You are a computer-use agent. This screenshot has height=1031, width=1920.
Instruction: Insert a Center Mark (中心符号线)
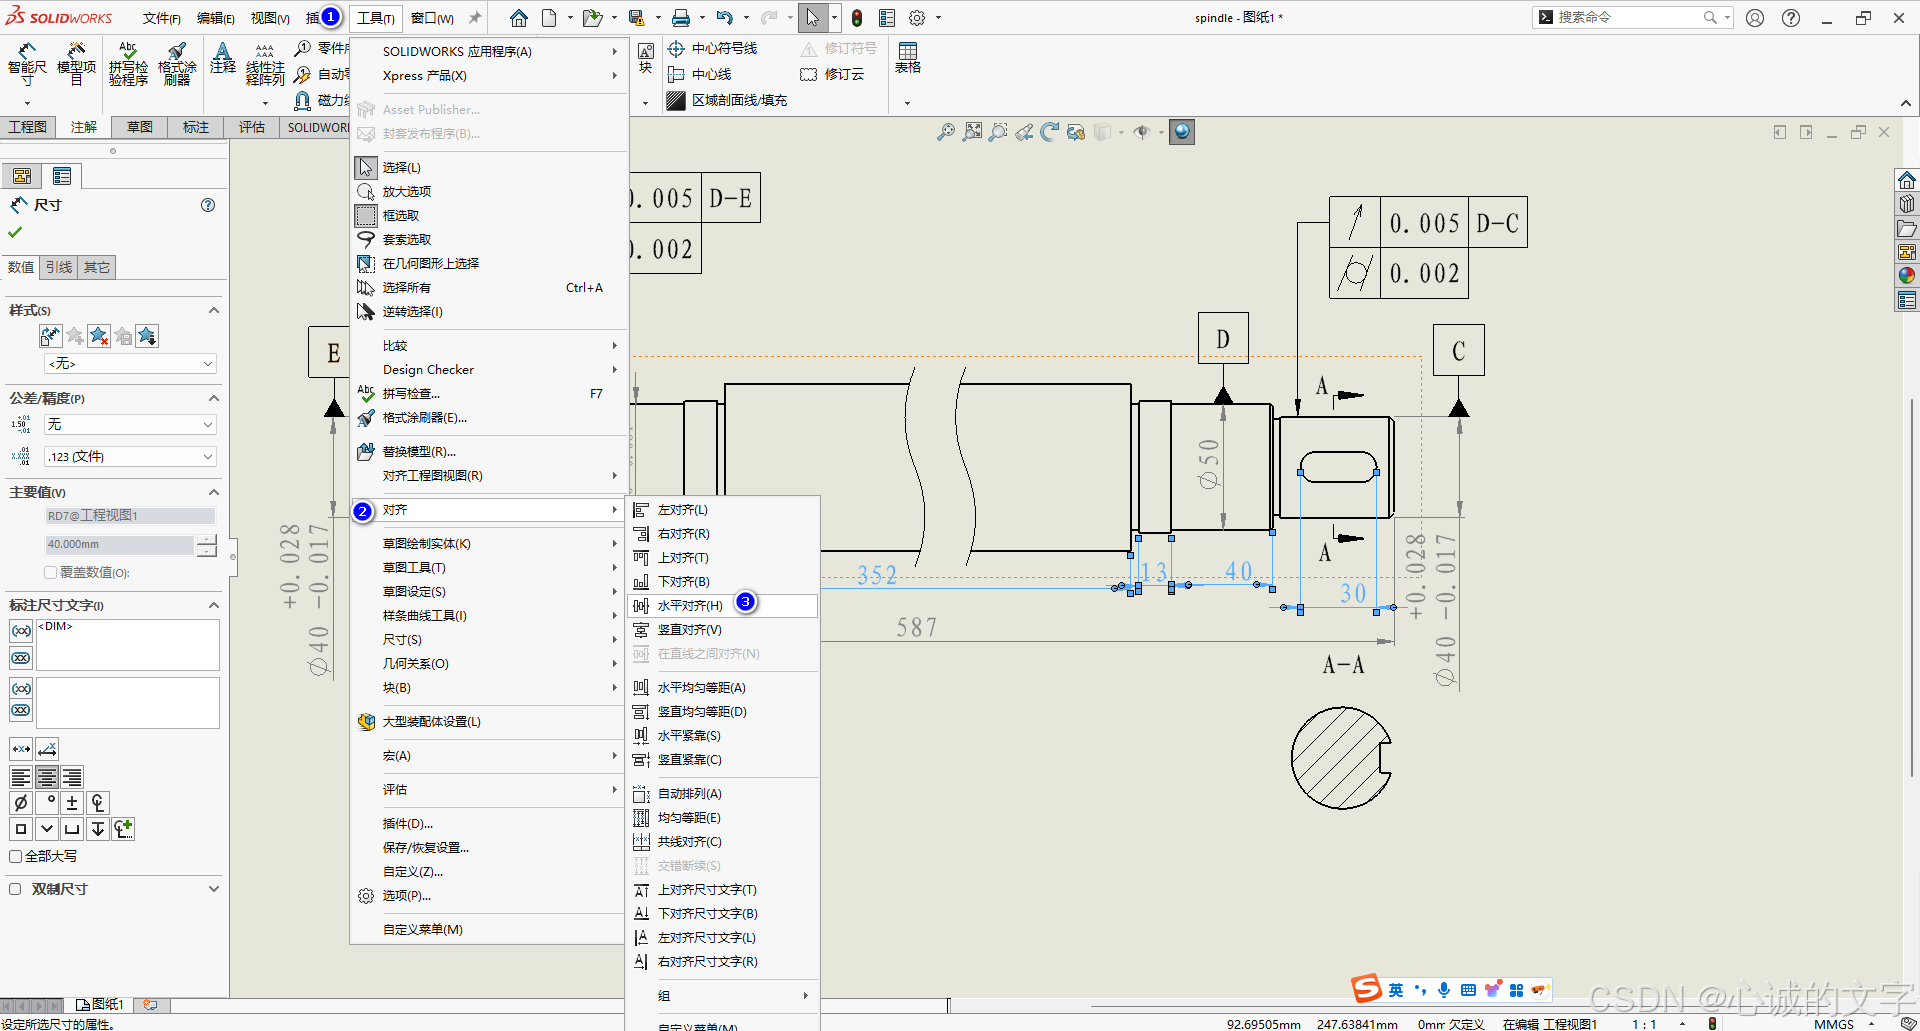pos(713,48)
